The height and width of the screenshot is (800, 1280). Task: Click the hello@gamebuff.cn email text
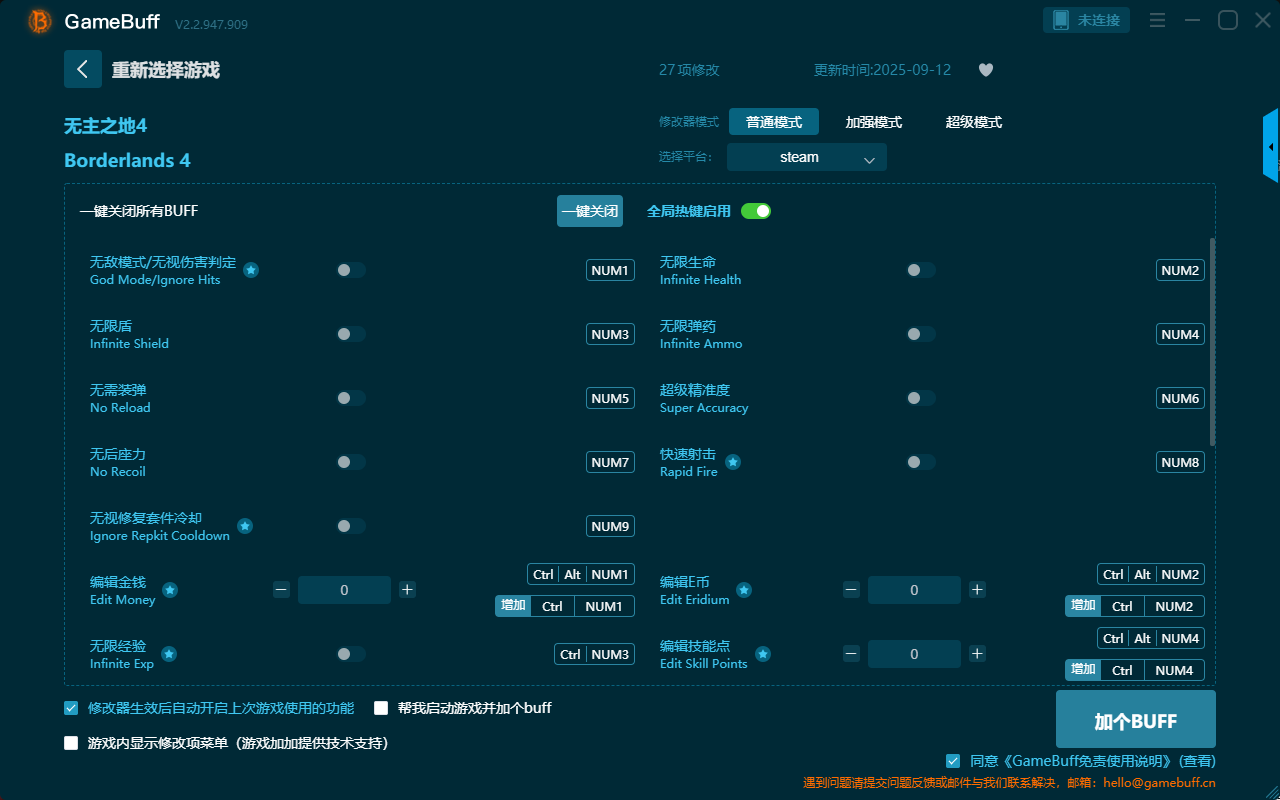[x=1159, y=783]
